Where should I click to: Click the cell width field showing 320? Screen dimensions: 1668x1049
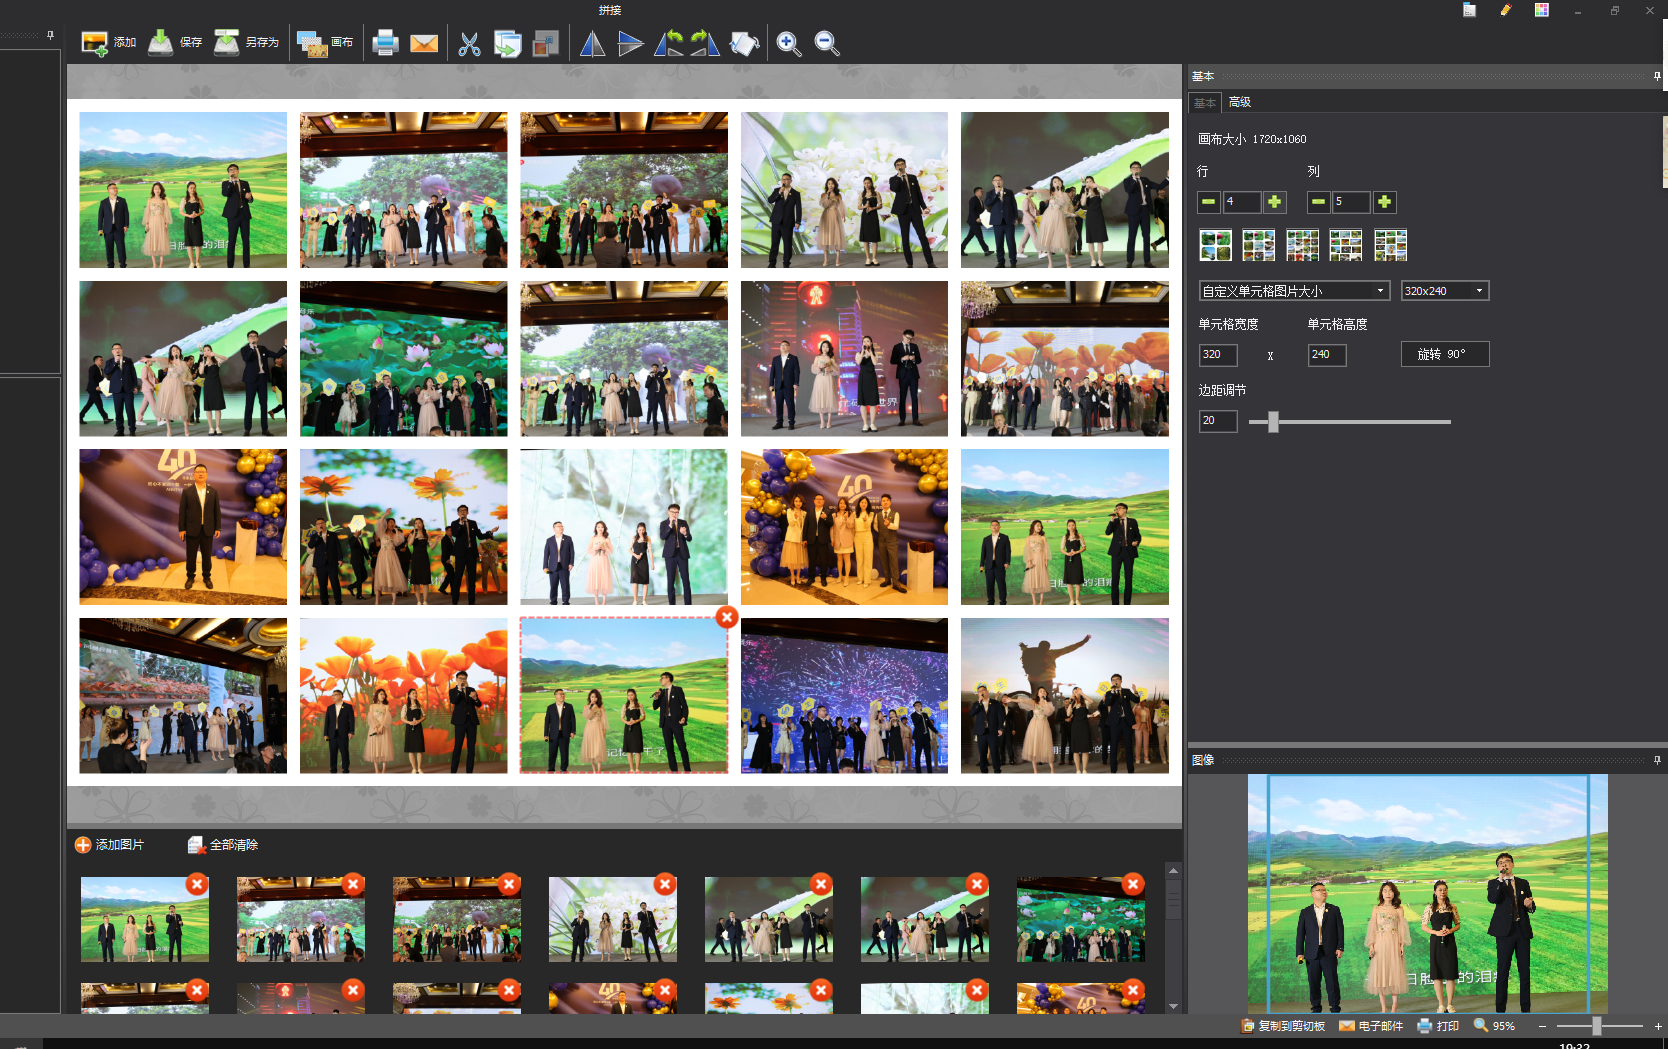[1218, 355]
